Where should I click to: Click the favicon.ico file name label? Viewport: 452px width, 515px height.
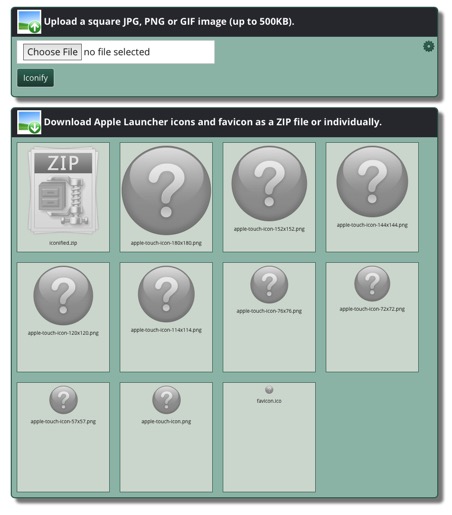pos(269,401)
